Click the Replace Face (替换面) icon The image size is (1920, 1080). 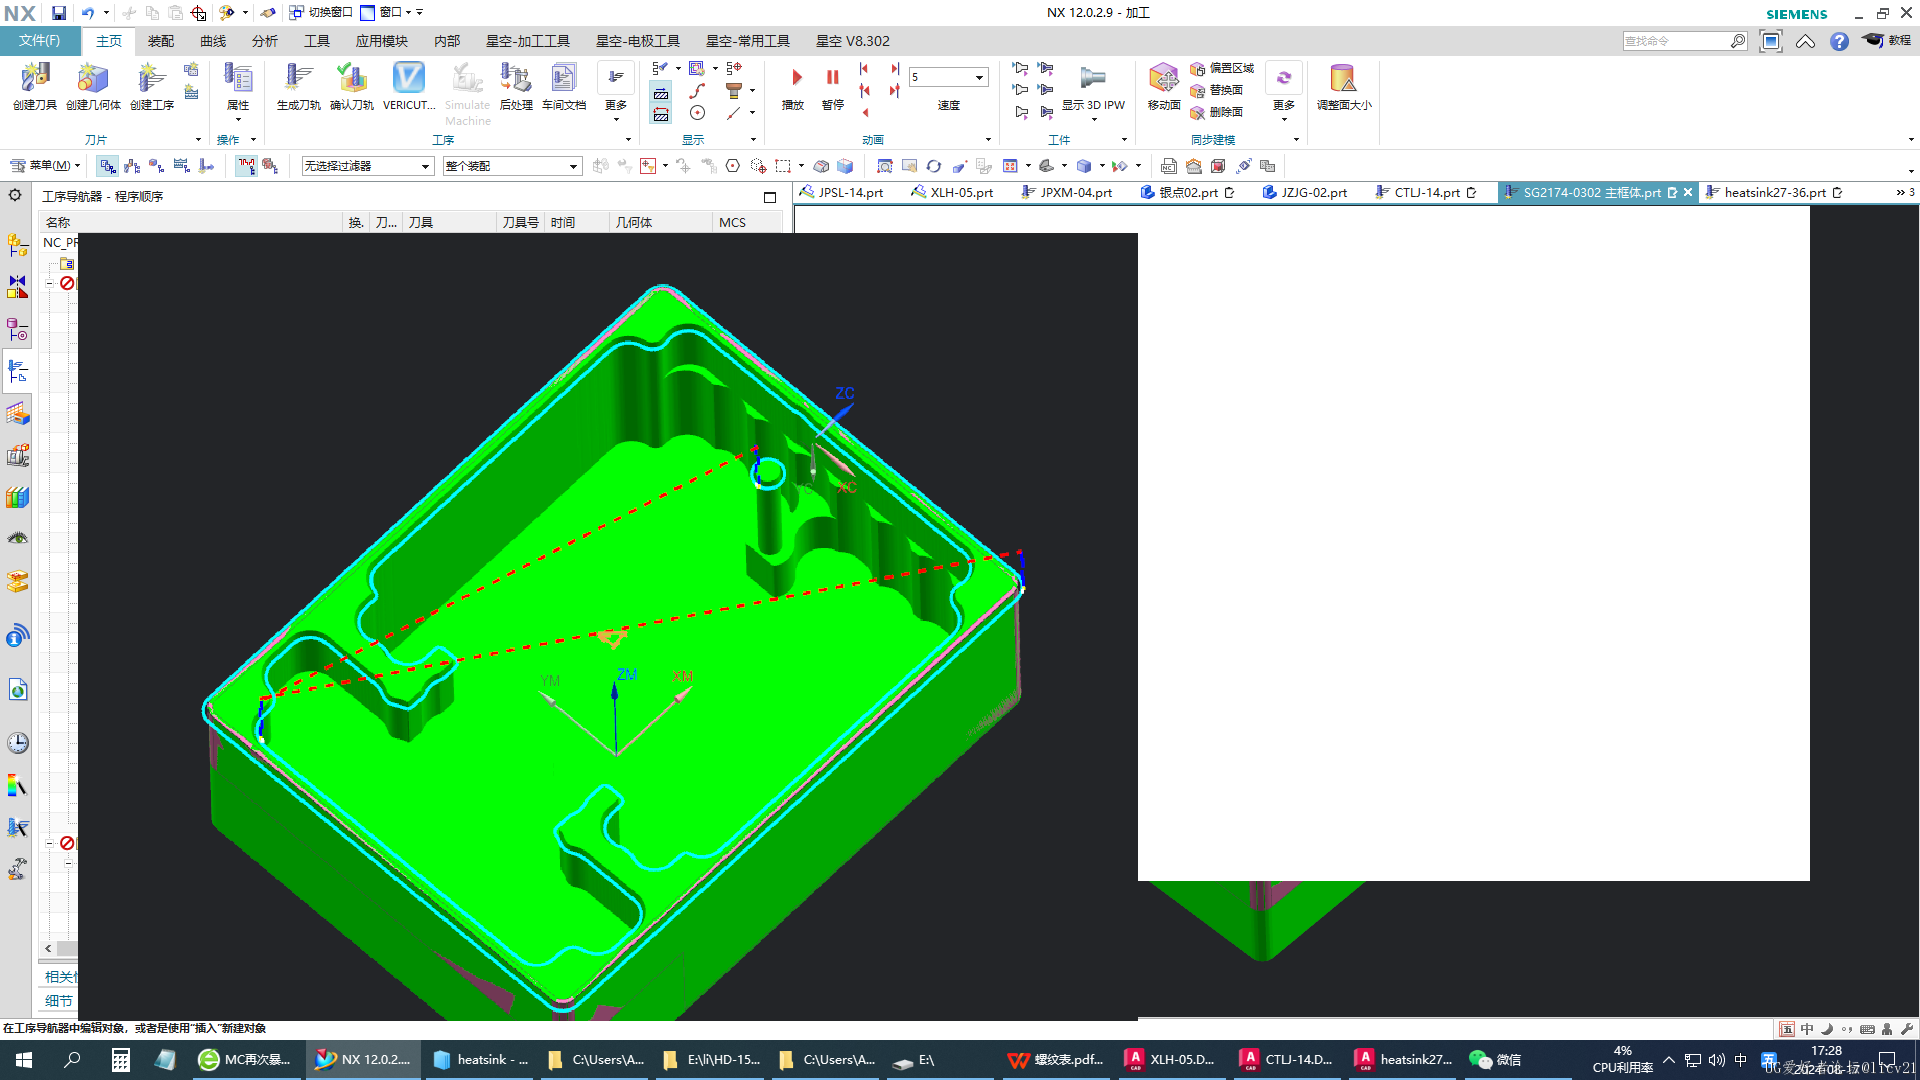point(1216,90)
